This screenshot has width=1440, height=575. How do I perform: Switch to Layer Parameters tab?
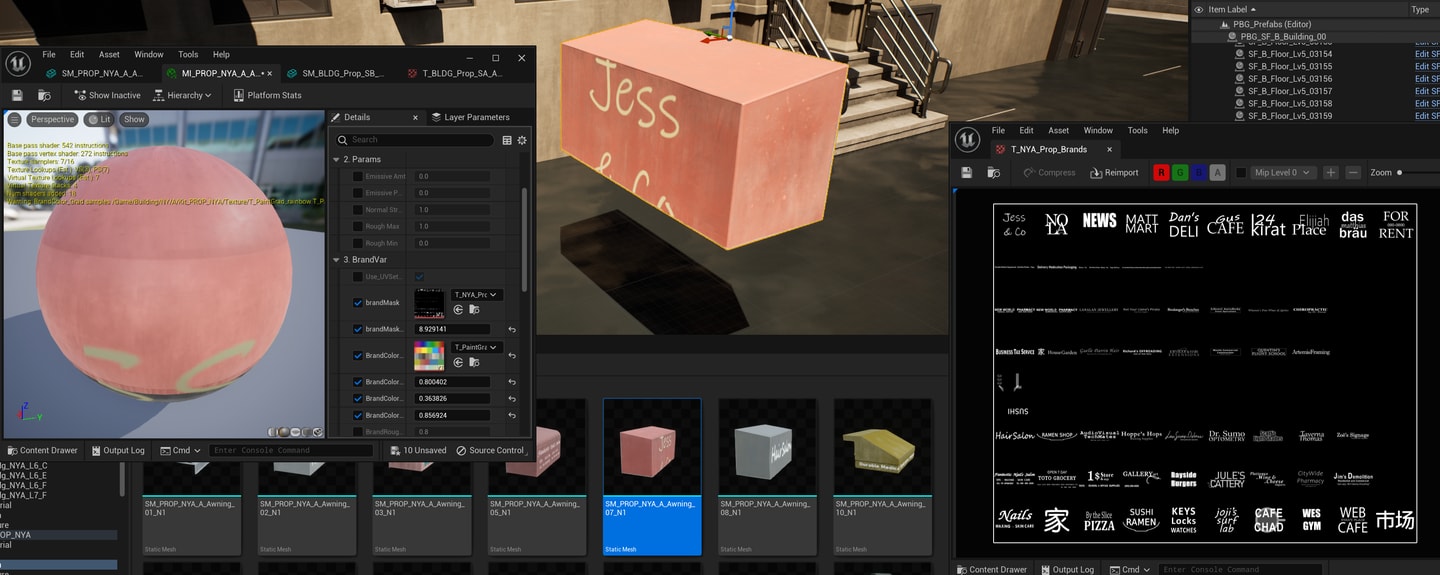click(x=470, y=117)
